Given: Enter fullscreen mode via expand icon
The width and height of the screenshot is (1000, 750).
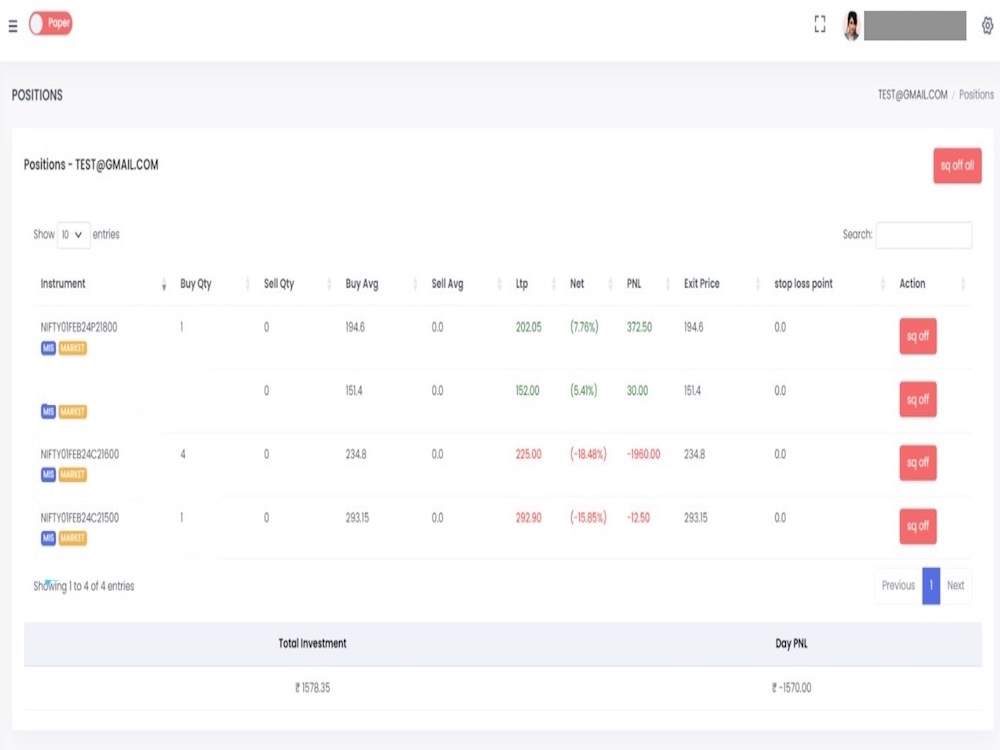Looking at the screenshot, I should click(x=820, y=24).
